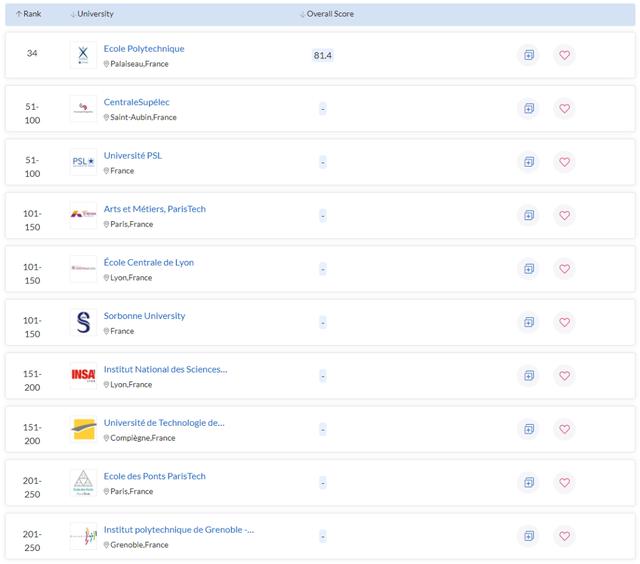Click the INSA Lyon logo

(x=84, y=376)
